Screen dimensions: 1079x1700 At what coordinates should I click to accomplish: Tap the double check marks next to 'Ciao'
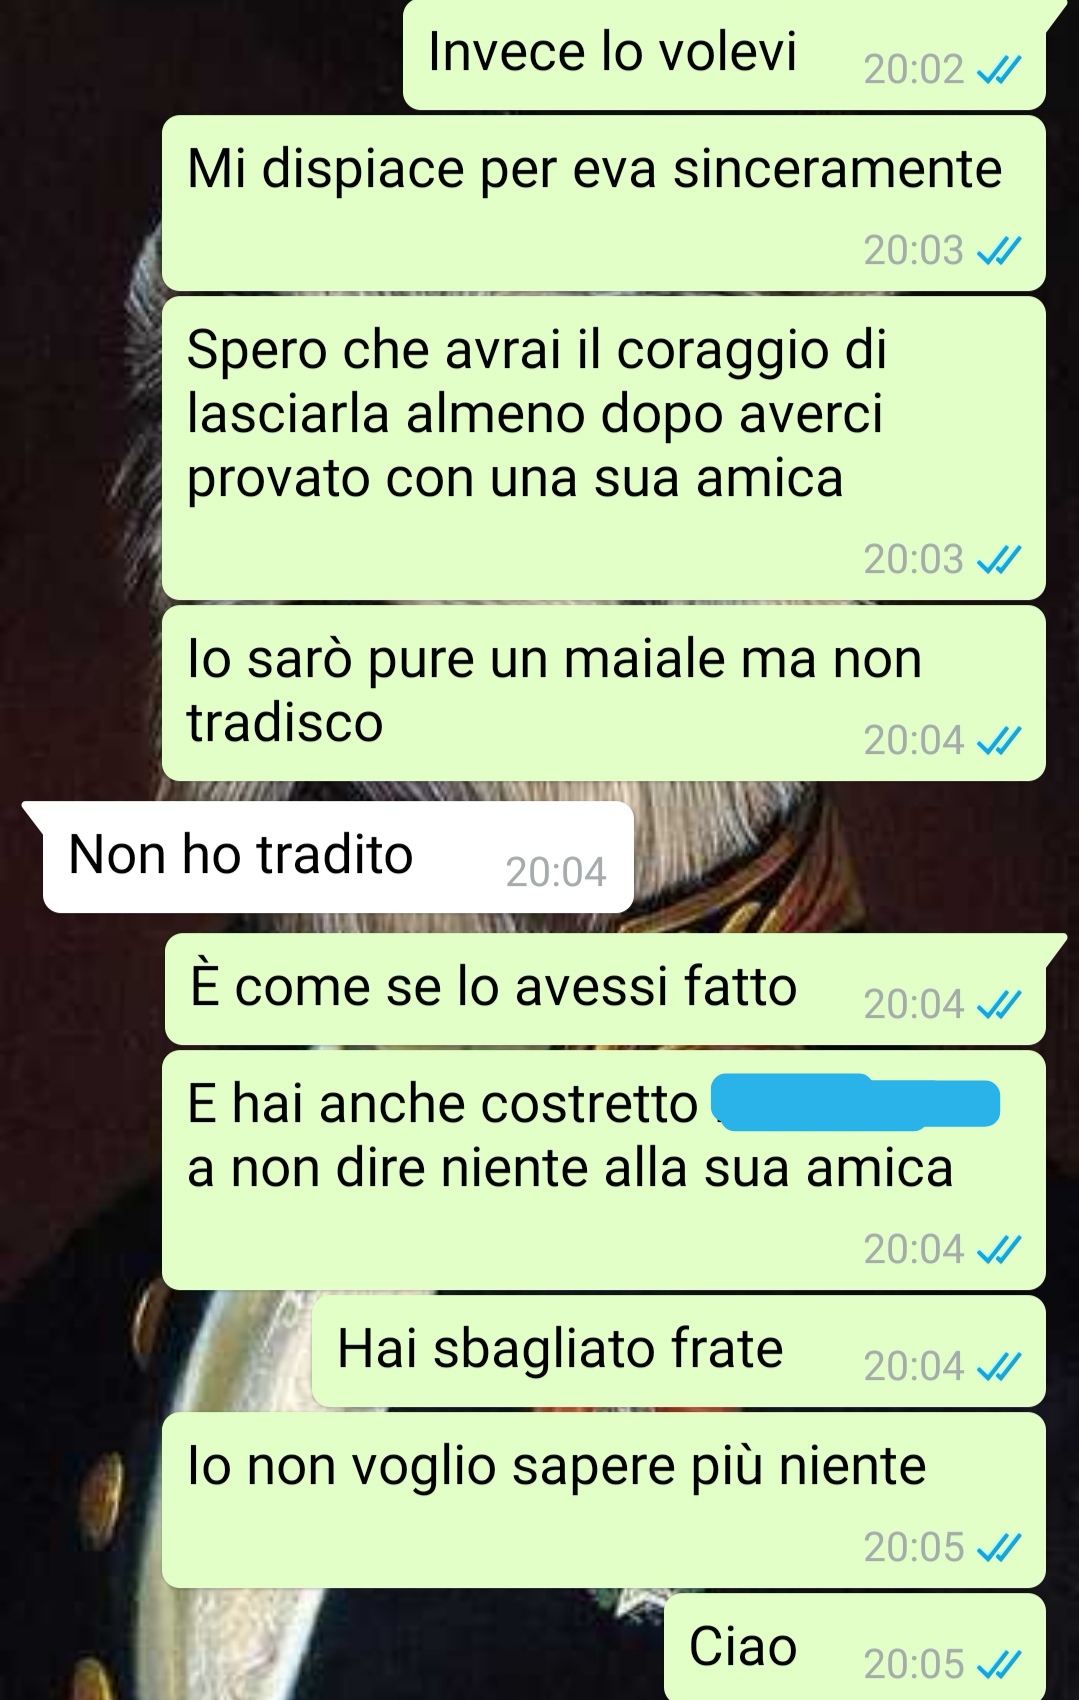click(x=998, y=1665)
